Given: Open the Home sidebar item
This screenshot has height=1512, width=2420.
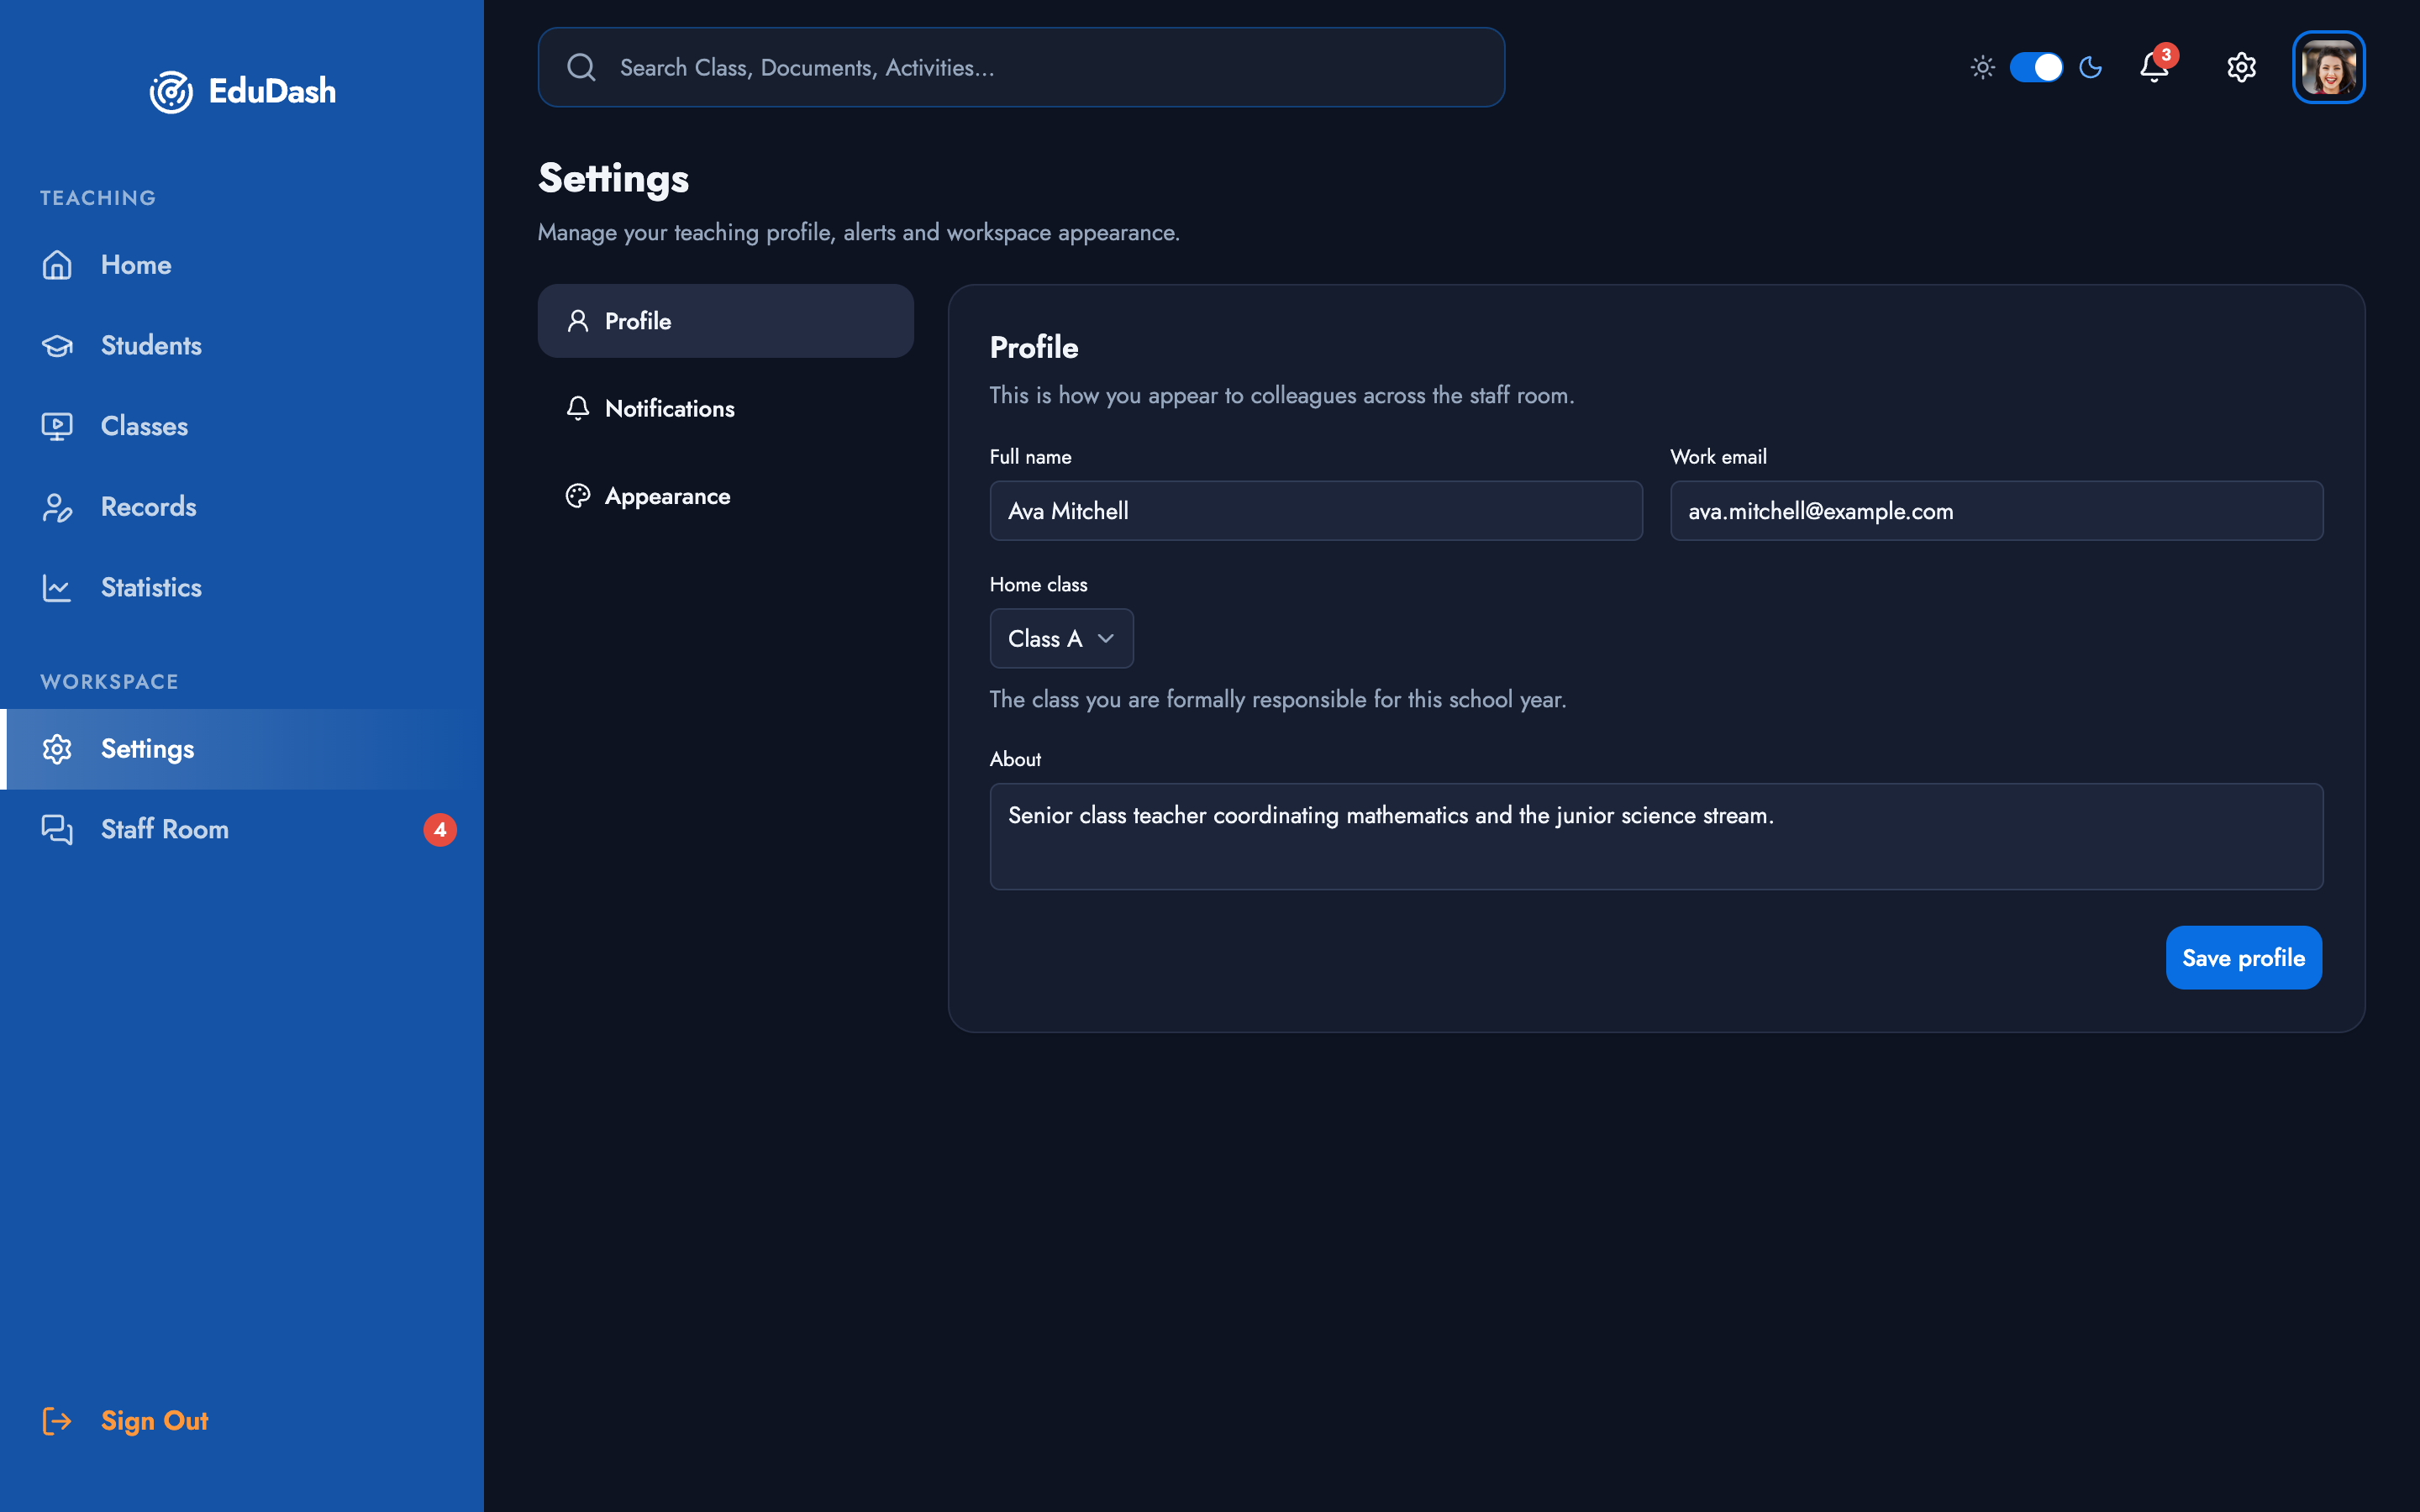Looking at the screenshot, I should coord(242,265).
